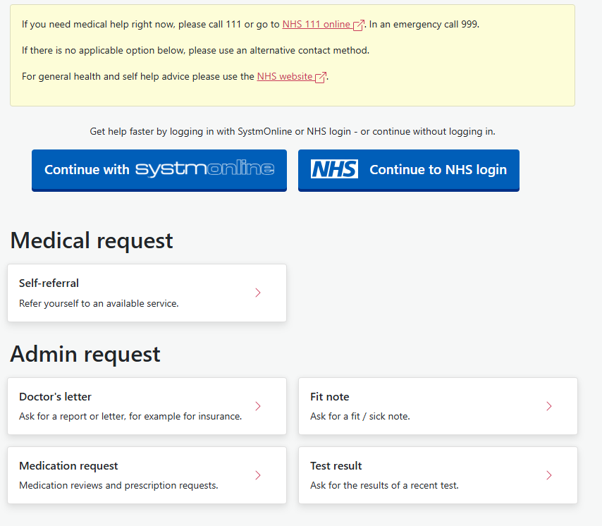Click the chevron arrow on Fit note card
Image resolution: width=602 pixels, height=526 pixels.
(549, 406)
